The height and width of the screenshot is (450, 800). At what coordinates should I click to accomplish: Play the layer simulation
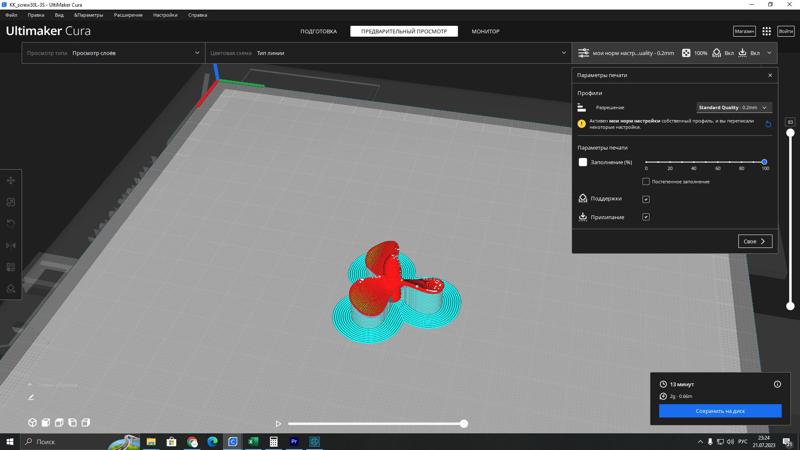278,423
